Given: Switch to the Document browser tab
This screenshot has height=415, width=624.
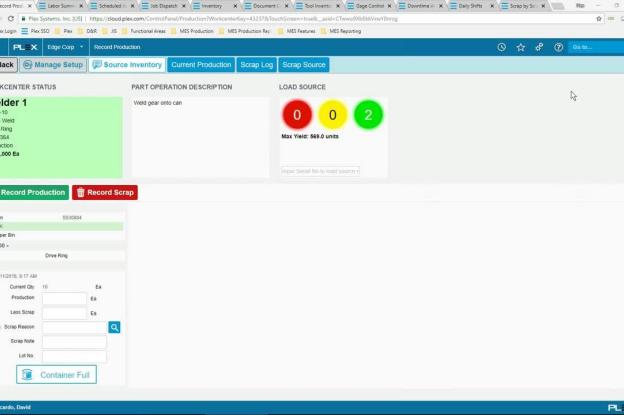Looking at the screenshot, I should 266,6.
